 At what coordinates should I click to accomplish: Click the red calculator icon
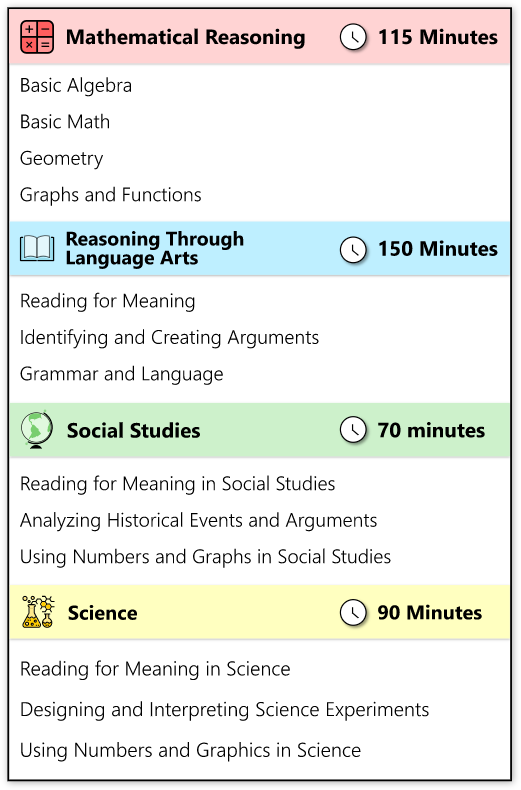point(37,37)
